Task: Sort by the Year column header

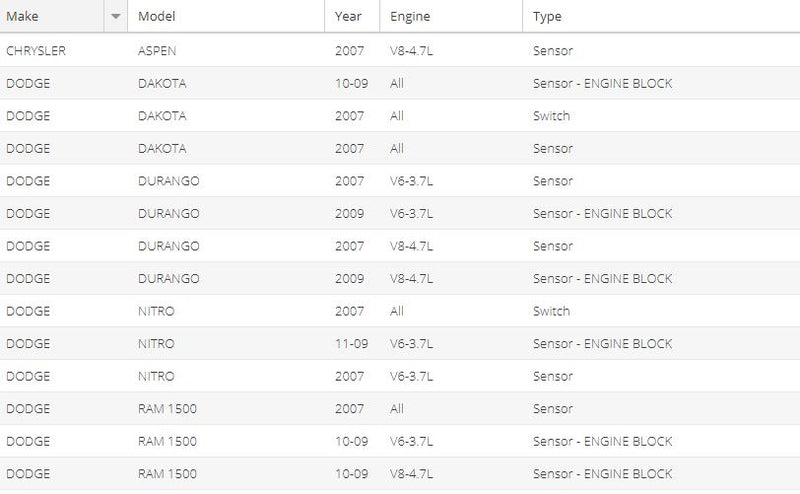Action: [x=352, y=16]
